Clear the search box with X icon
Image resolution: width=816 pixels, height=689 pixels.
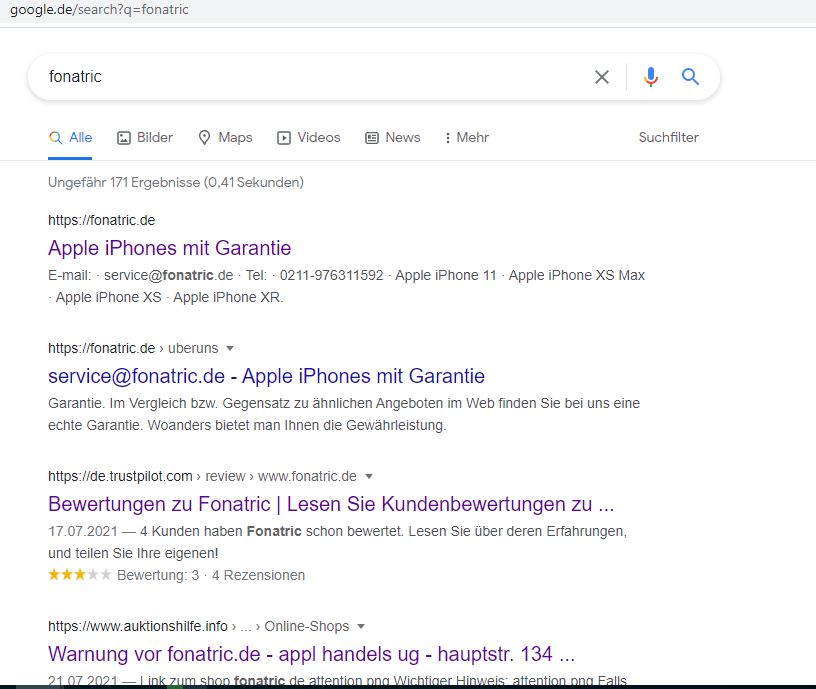coord(602,77)
